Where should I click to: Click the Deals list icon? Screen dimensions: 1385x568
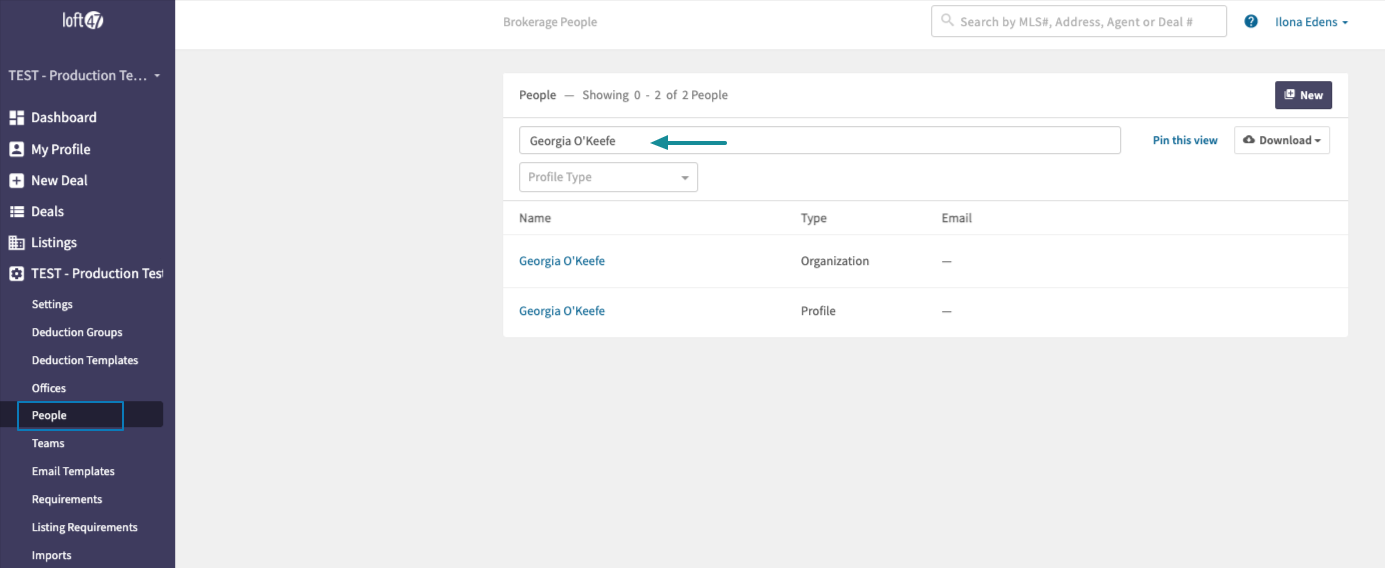coord(16,212)
